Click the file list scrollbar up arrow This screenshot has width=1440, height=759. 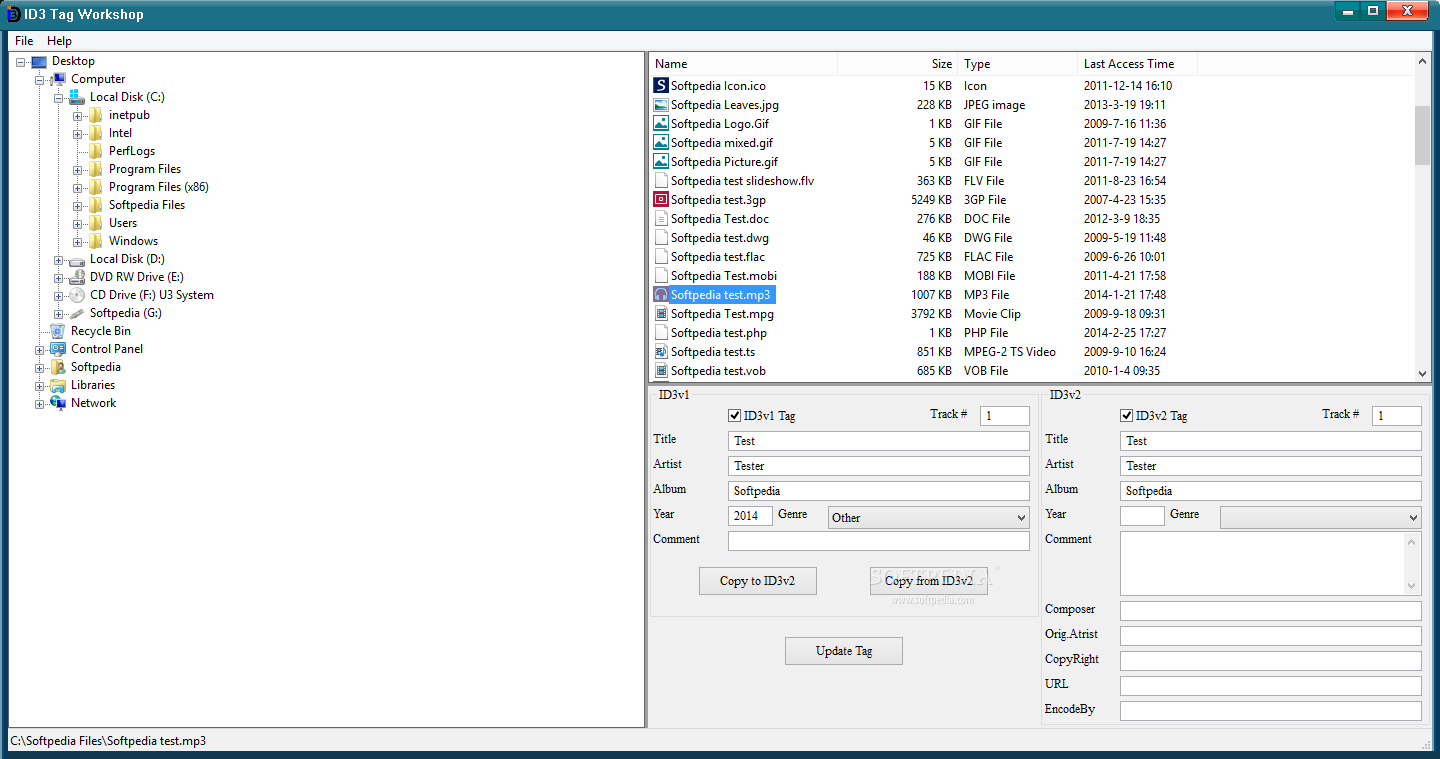1423,62
